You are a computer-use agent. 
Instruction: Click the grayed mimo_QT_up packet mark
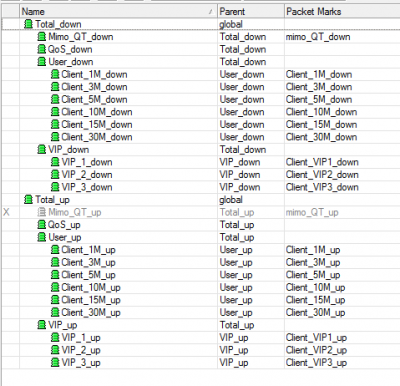point(312,212)
